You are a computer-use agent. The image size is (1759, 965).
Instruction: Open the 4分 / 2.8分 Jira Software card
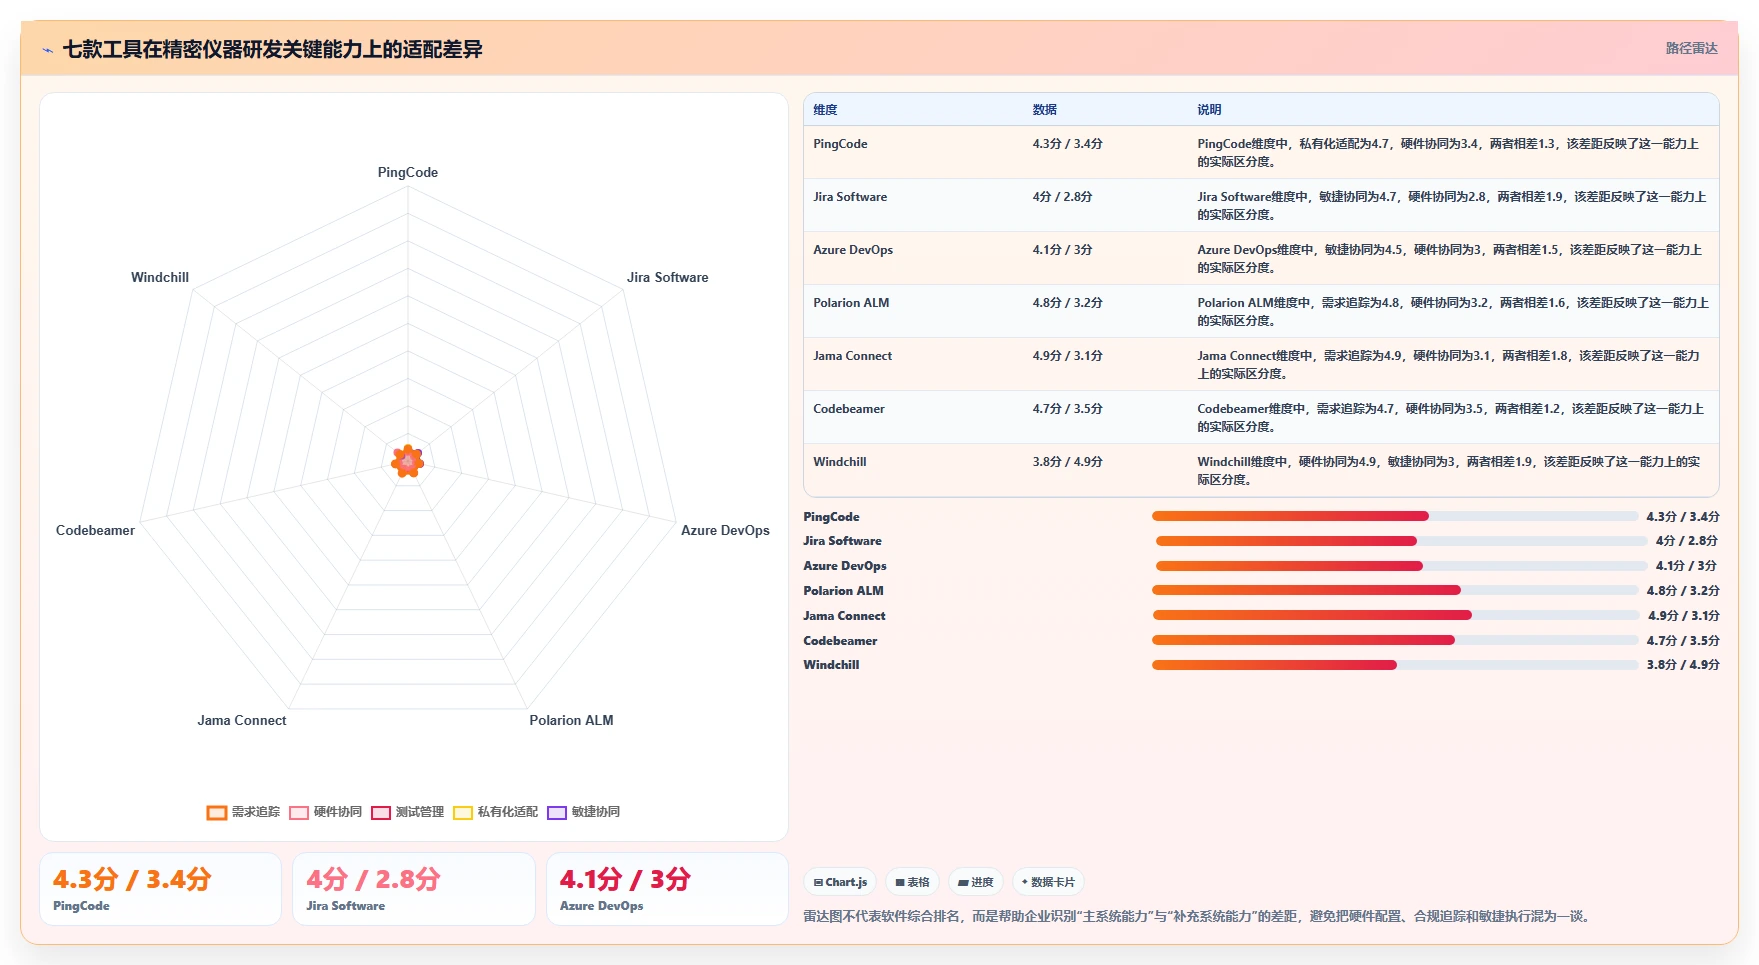click(414, 889)
